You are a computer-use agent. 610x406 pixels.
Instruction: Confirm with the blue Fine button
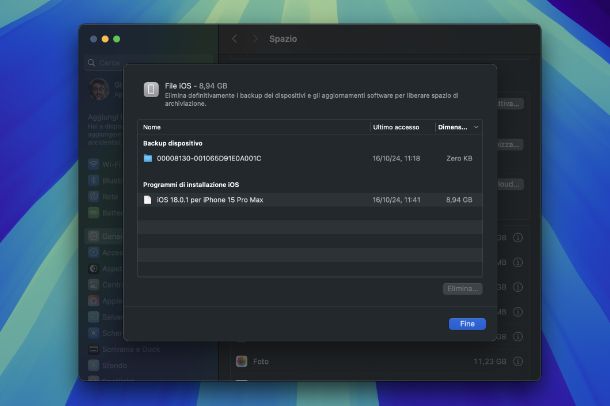point(467,324)
